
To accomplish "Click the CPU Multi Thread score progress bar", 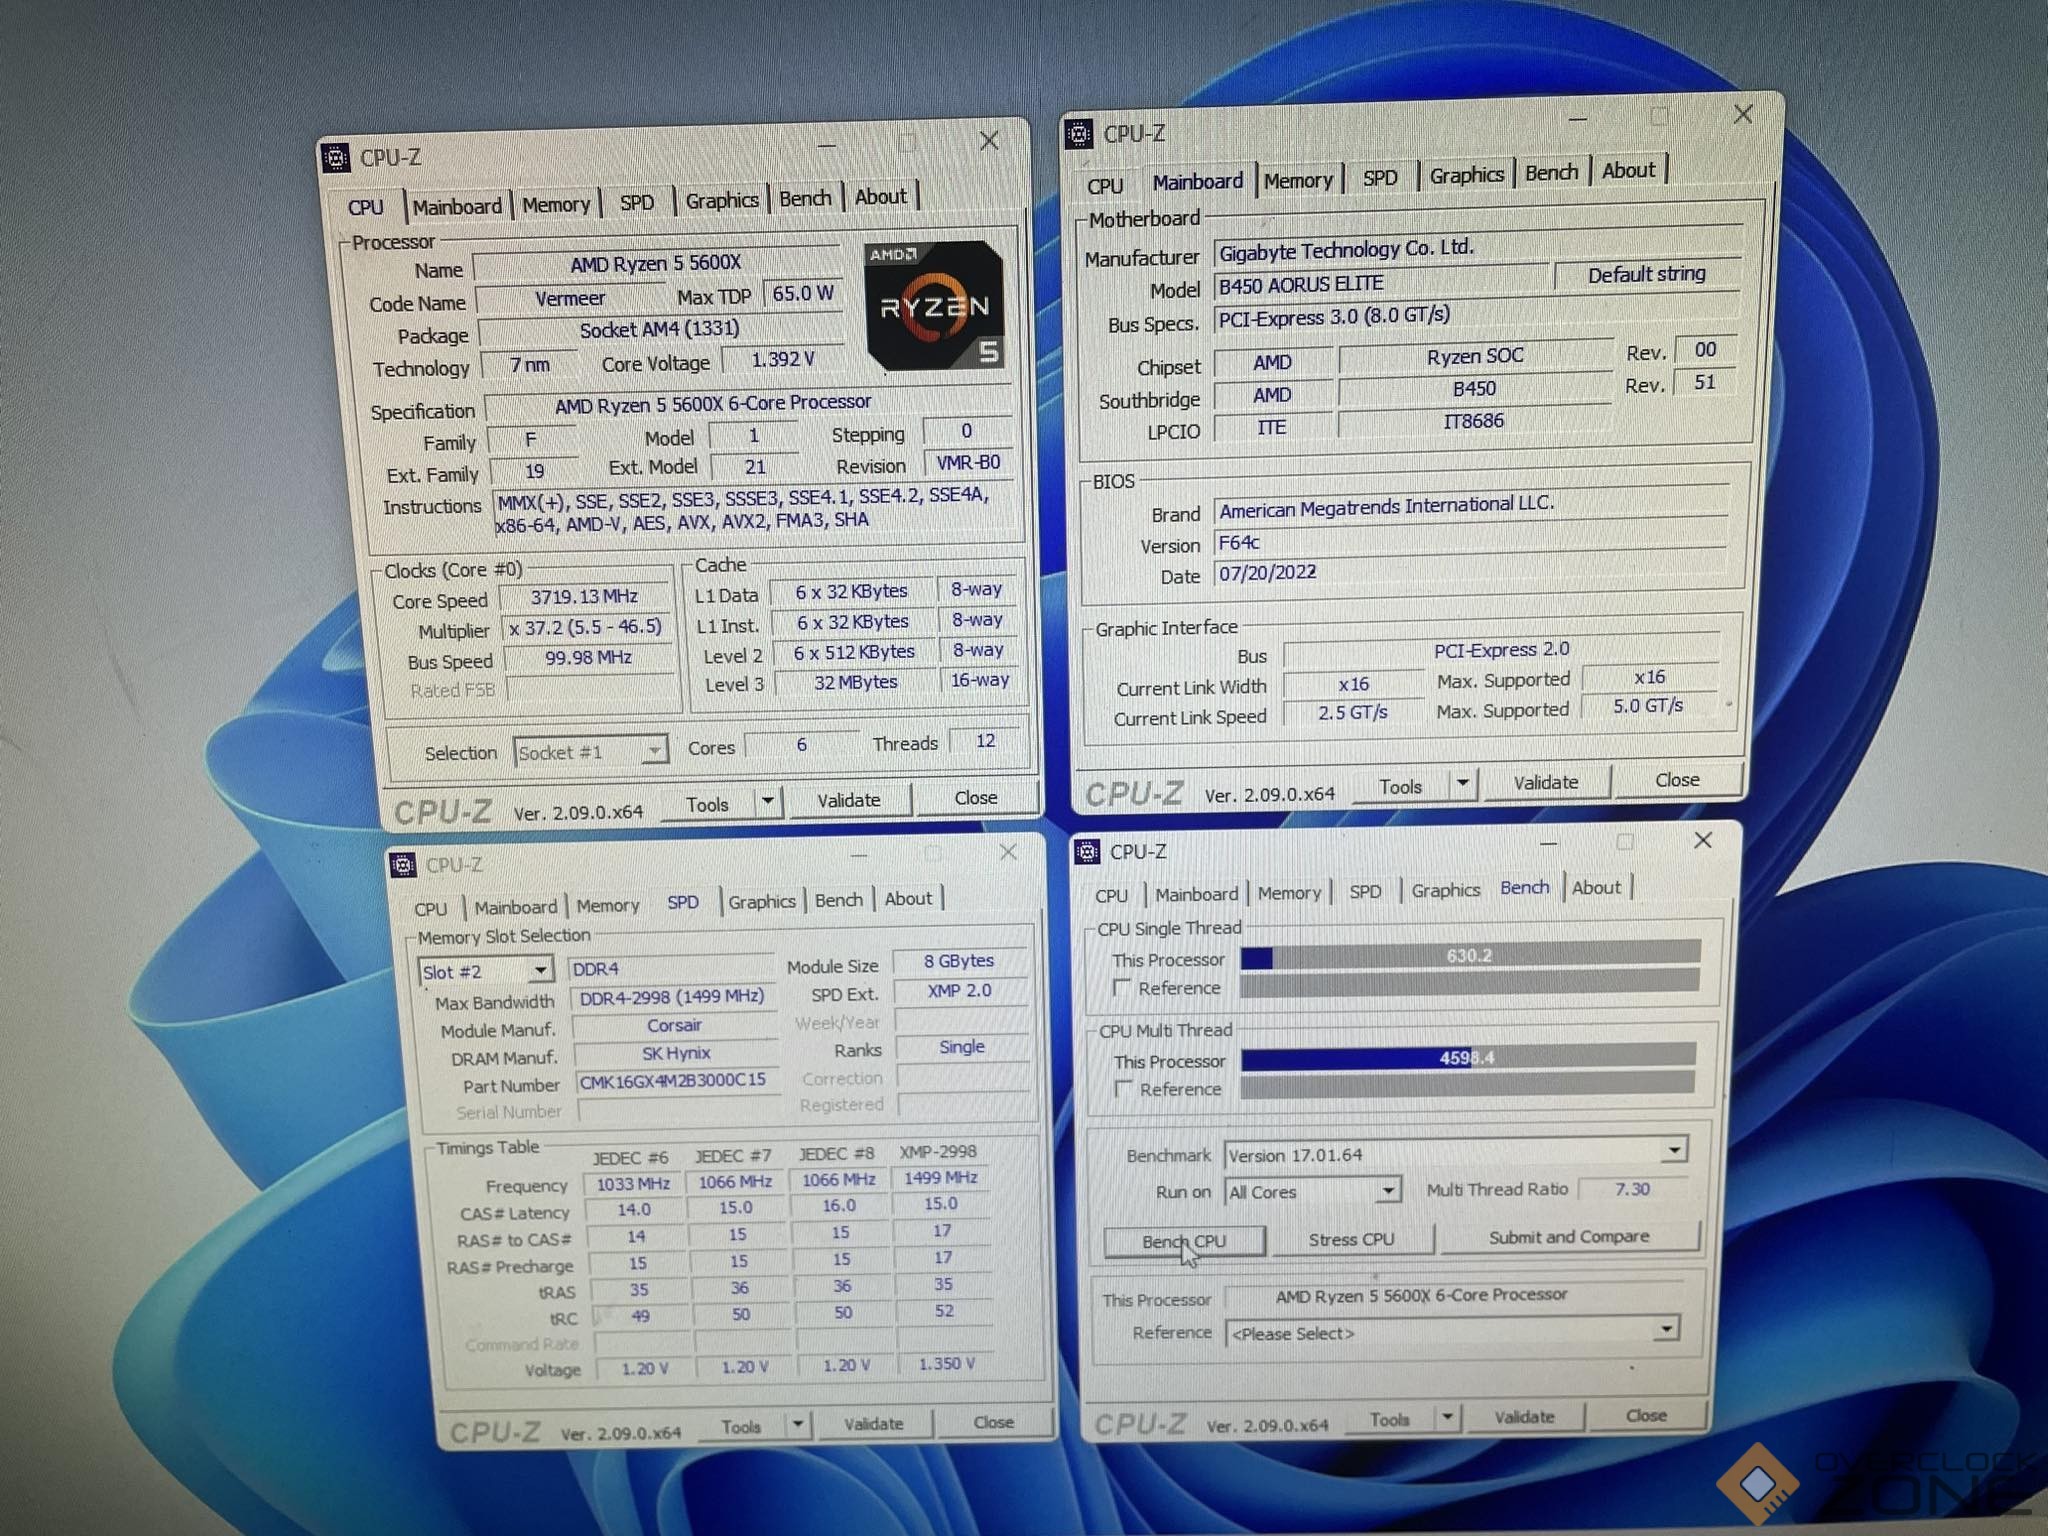I will 1467,1057.
